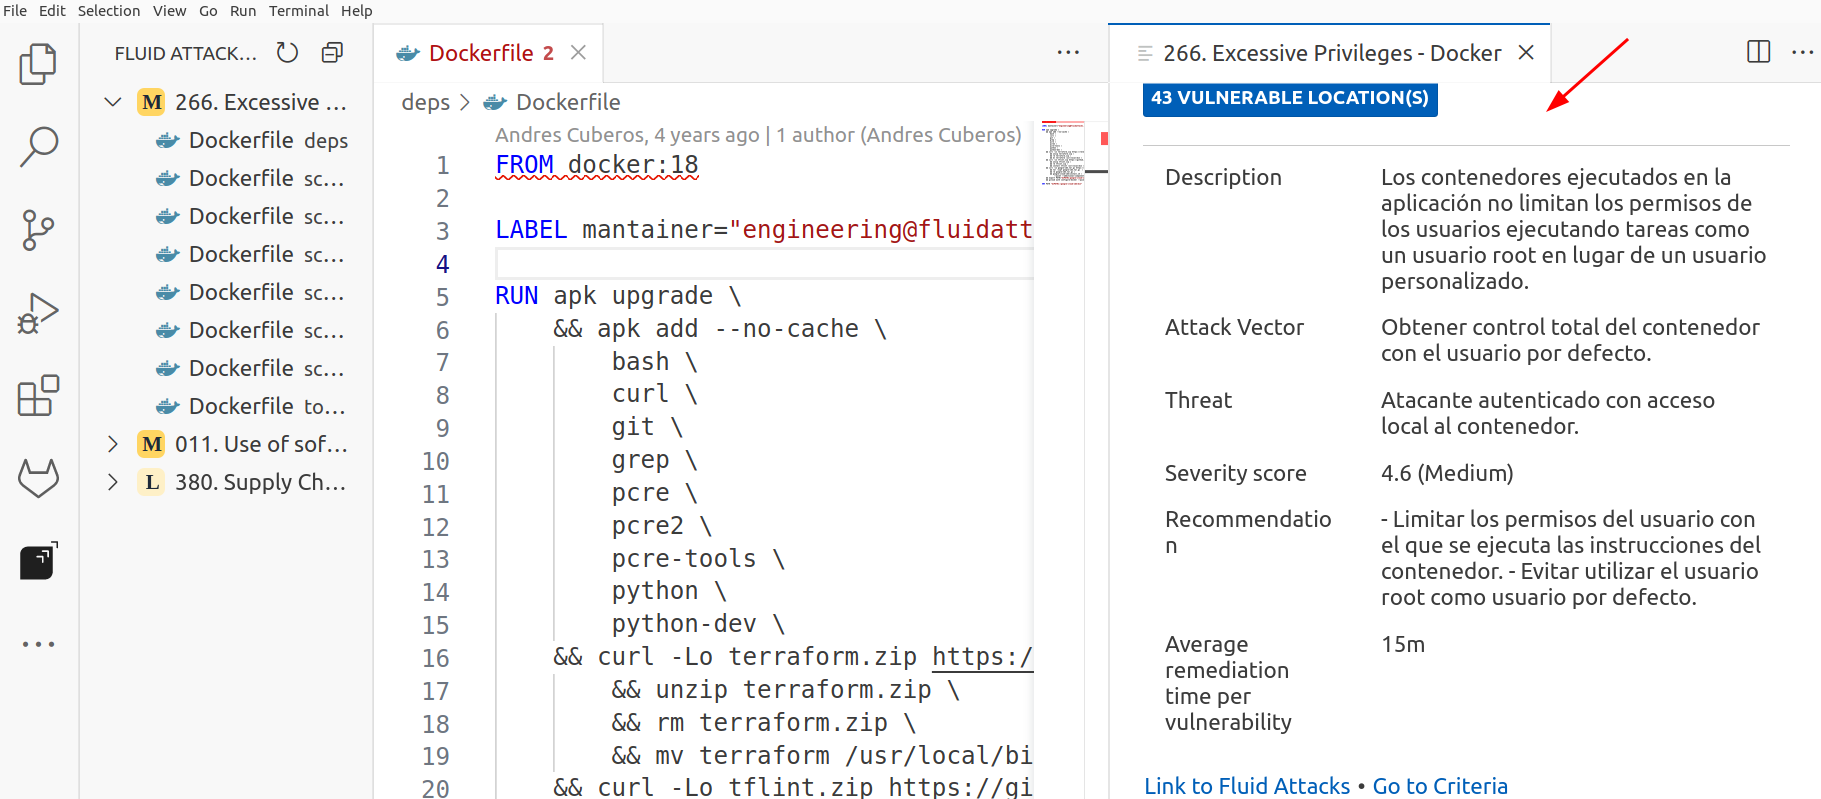The height and width of the screenshot is (799, 1821).
Task: Open the Explorer view in activity bar
Action: pyautogui.click(x=38, y=64)
